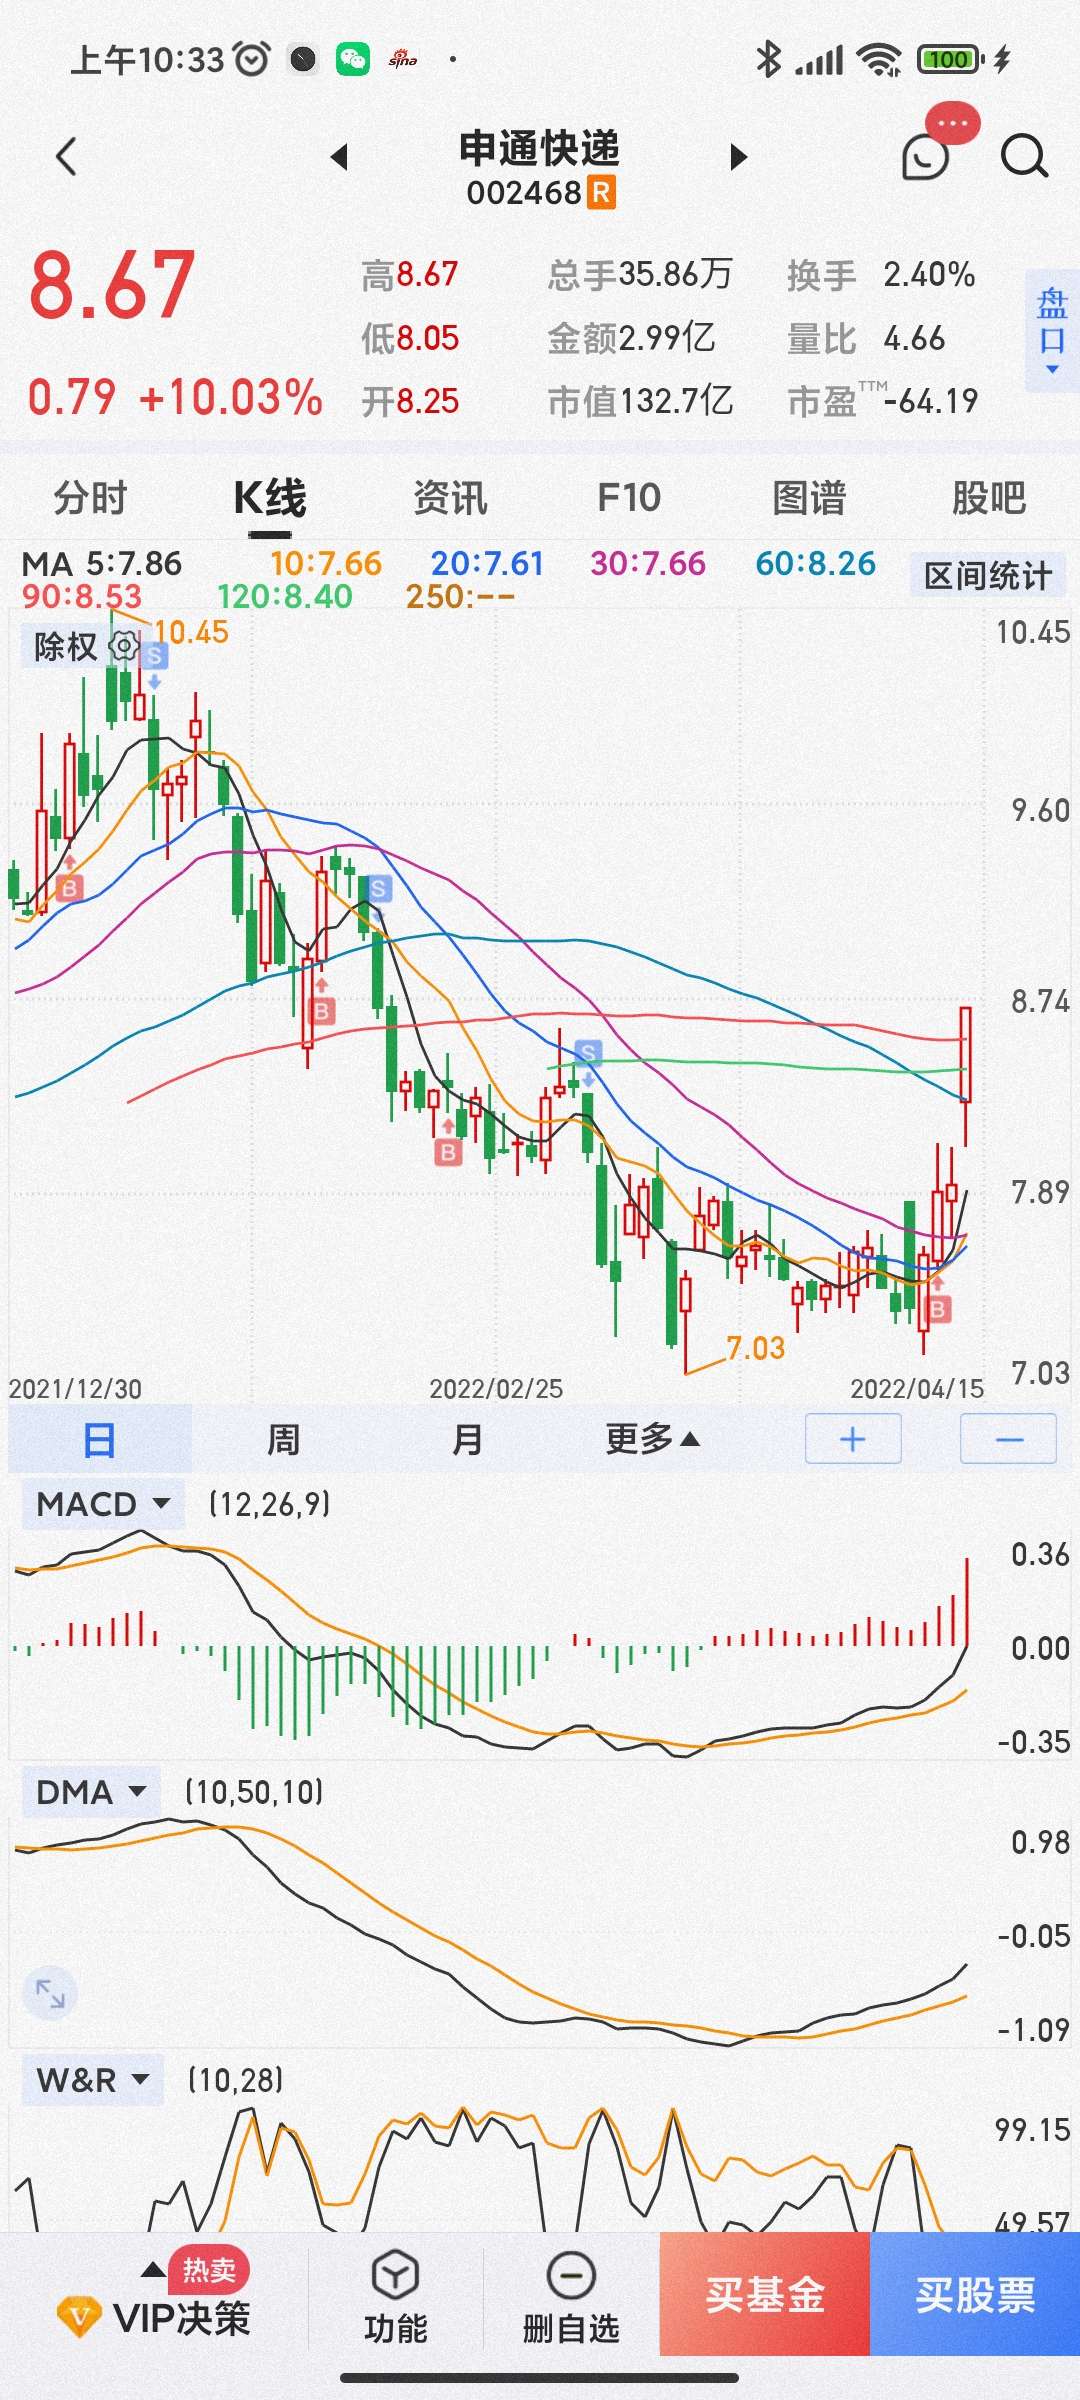Tap the latest red candlestick at 2022/04/15
The height and width of the screenshot is (2400, 1080).
click(x=966, y=1076)
